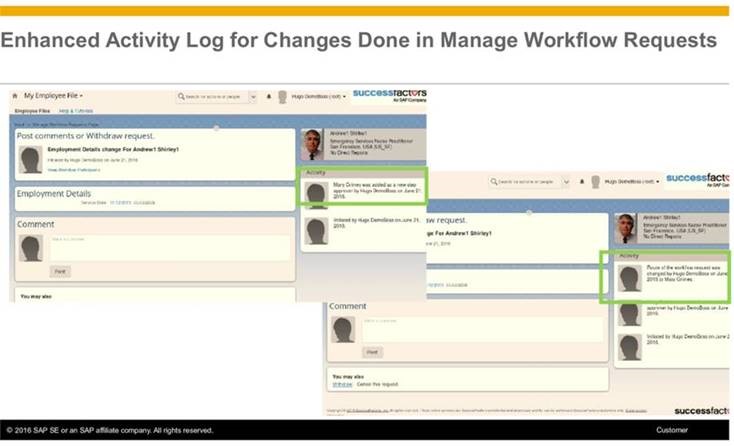Click the SuccessFactors logo in left screenshot

pyautogui.click(x=389, y=95)
